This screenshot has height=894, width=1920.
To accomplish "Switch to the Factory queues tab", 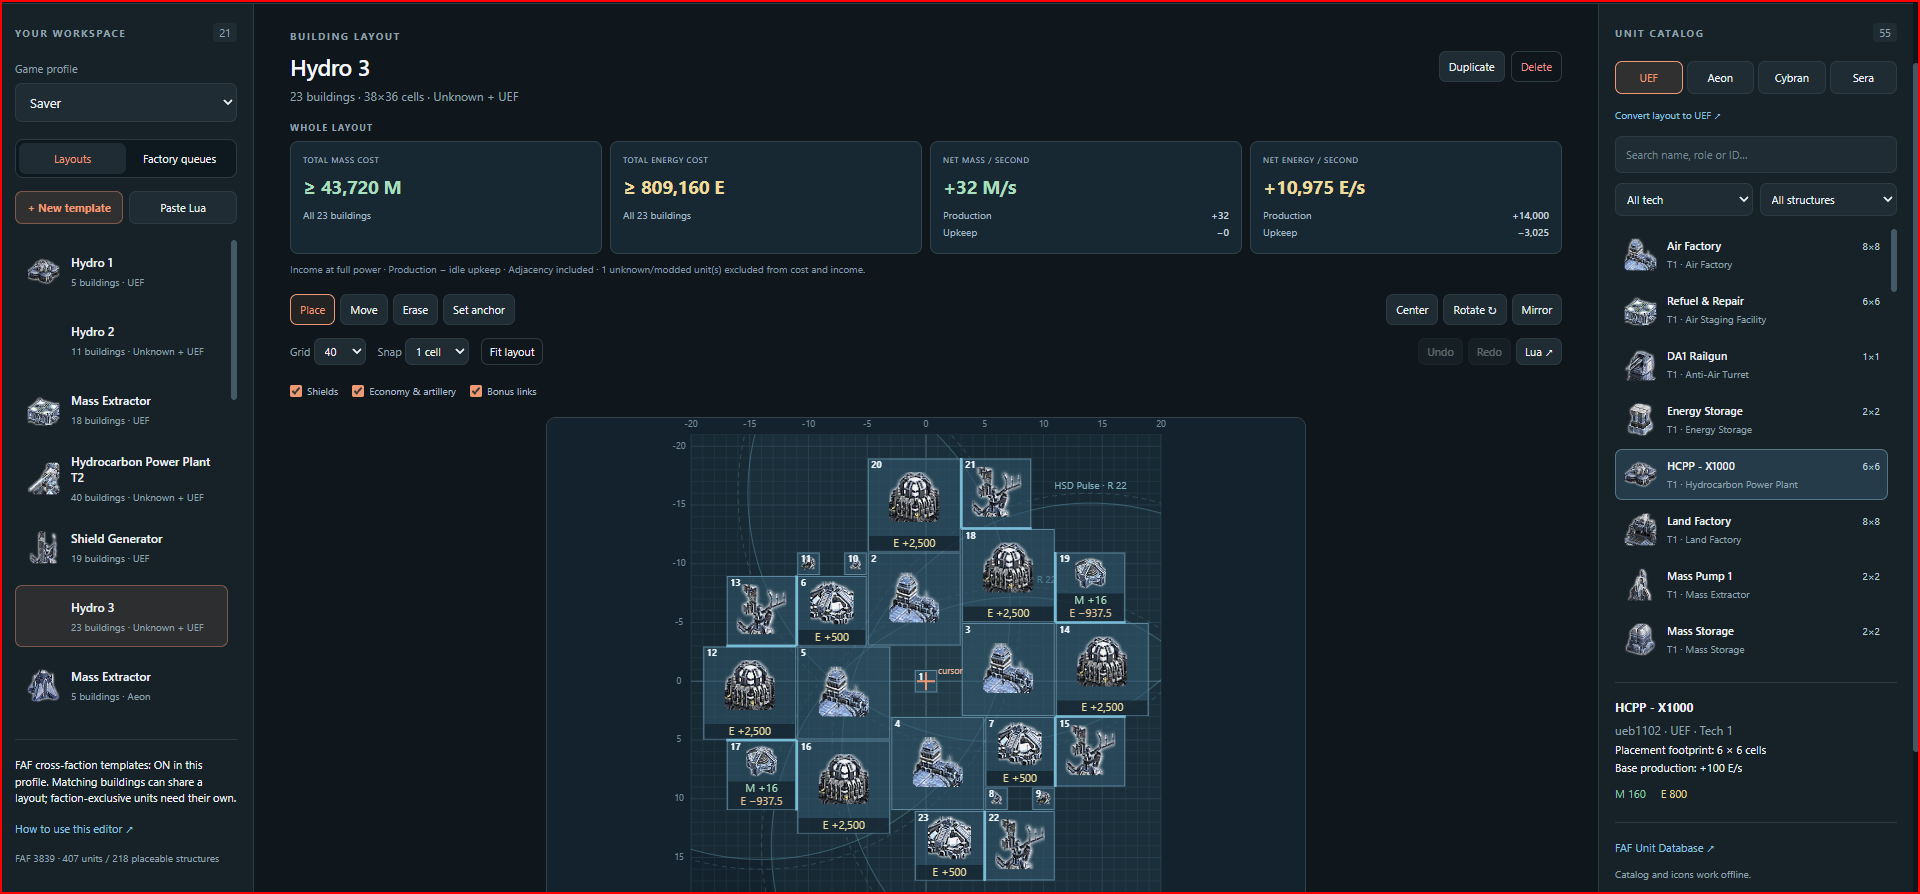I will [x=179, y=159].
